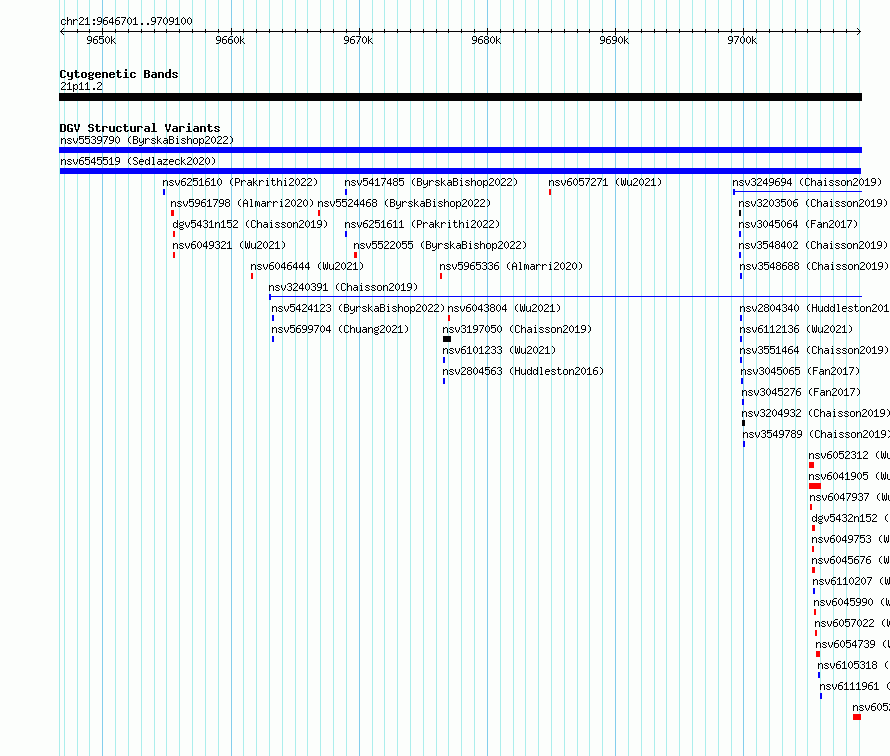Image resolution: width=890 pixels, height=756 pixels.
Task: Click nsv5522055 (ByrskaBishop2022) label
Action: pyautogui.click(x=440, y=245)
